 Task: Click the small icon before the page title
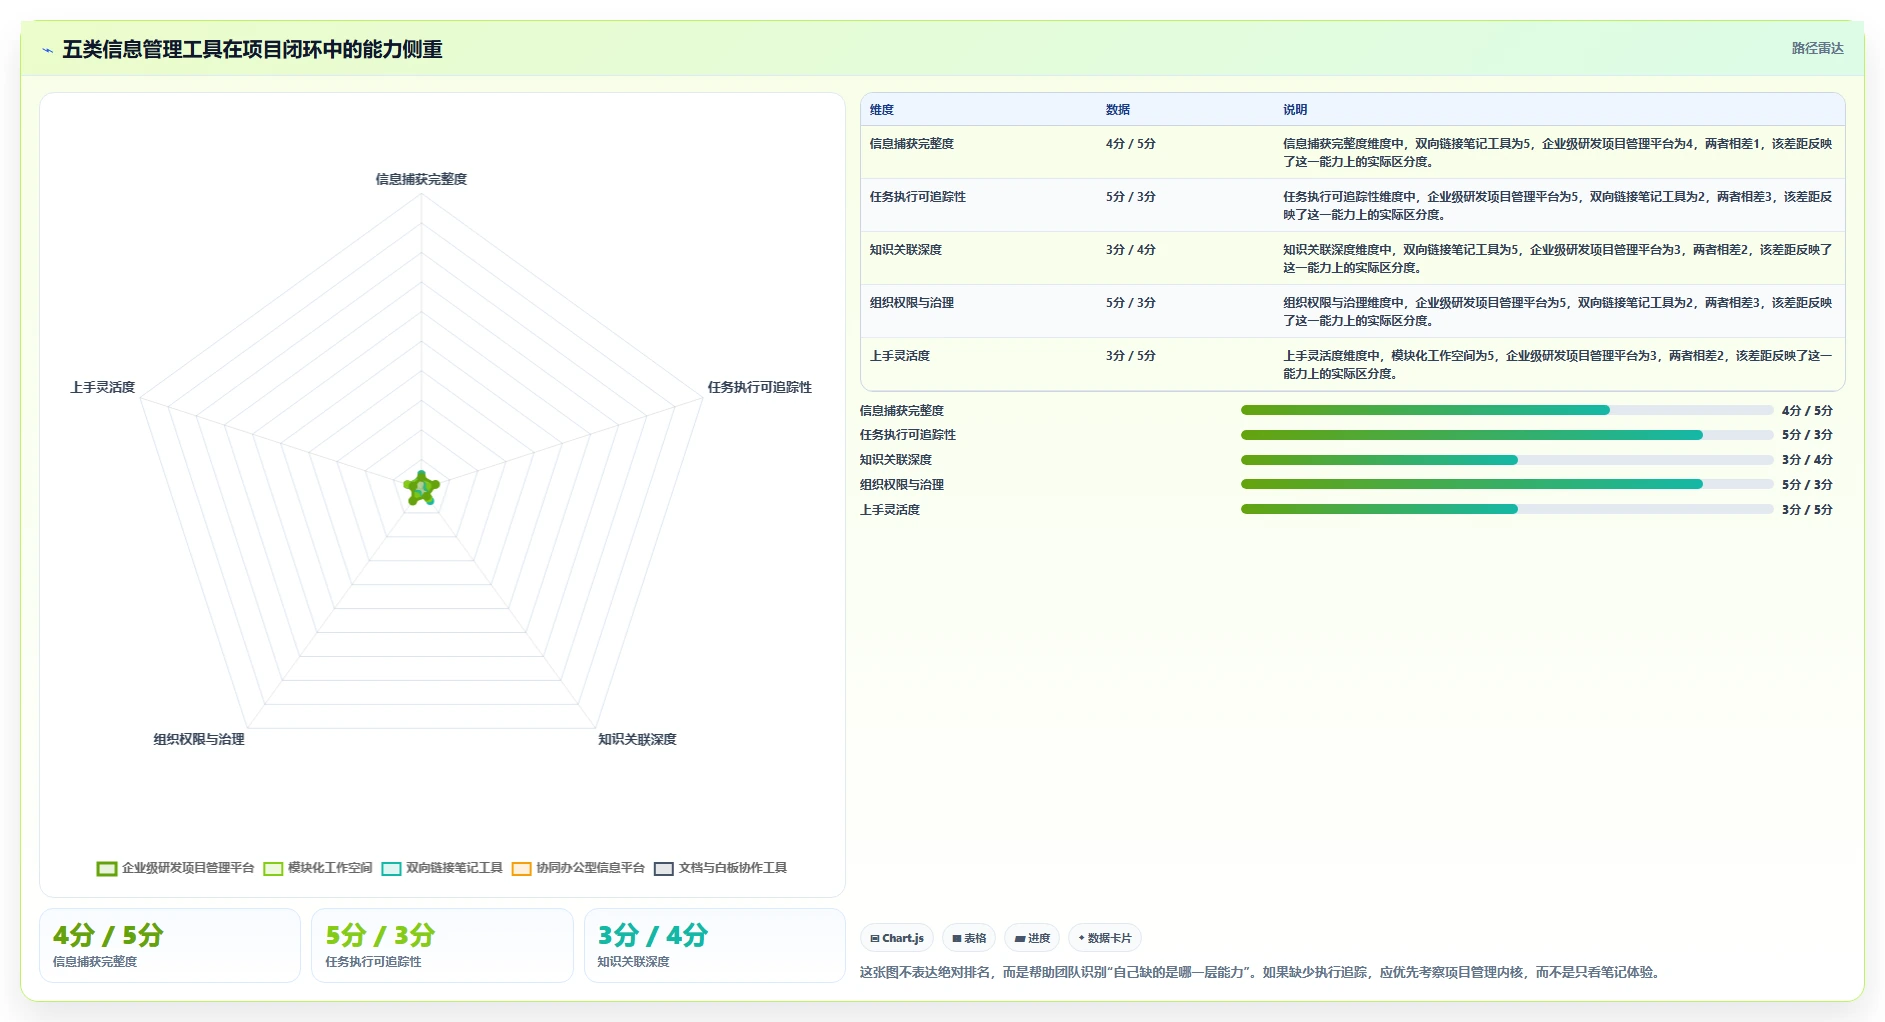tap(47, 50)
